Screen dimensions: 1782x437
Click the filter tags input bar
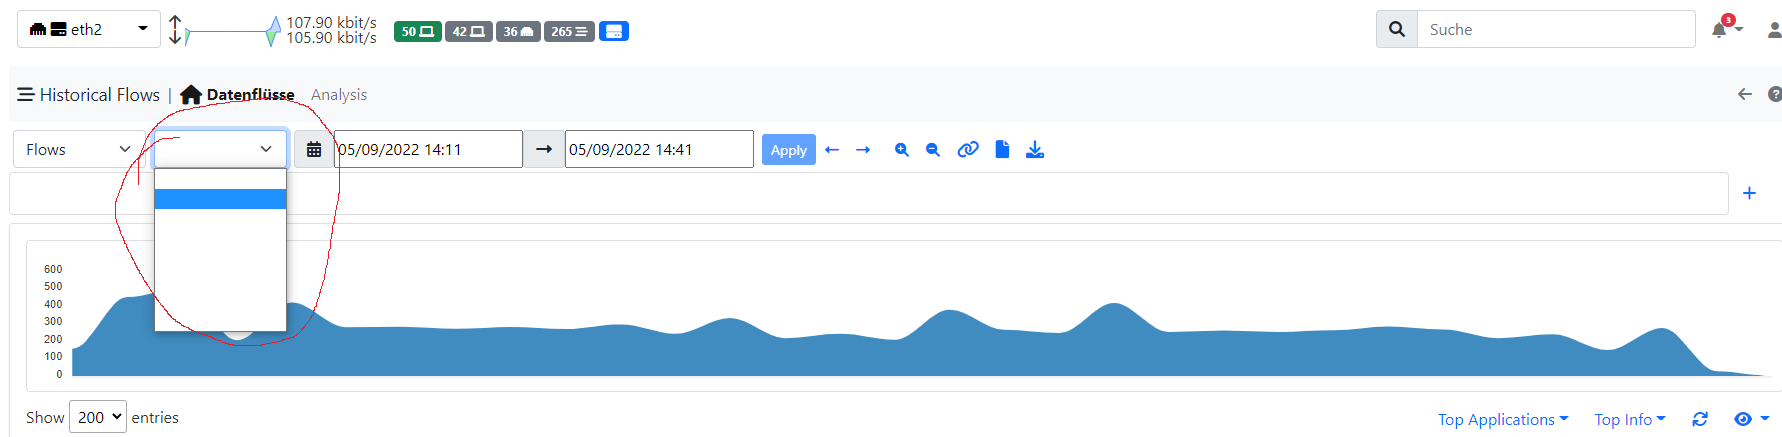pos(869,193)
